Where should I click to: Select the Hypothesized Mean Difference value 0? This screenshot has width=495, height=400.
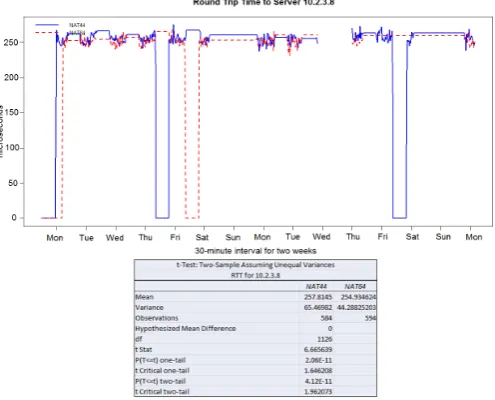(x=330, y=328)
